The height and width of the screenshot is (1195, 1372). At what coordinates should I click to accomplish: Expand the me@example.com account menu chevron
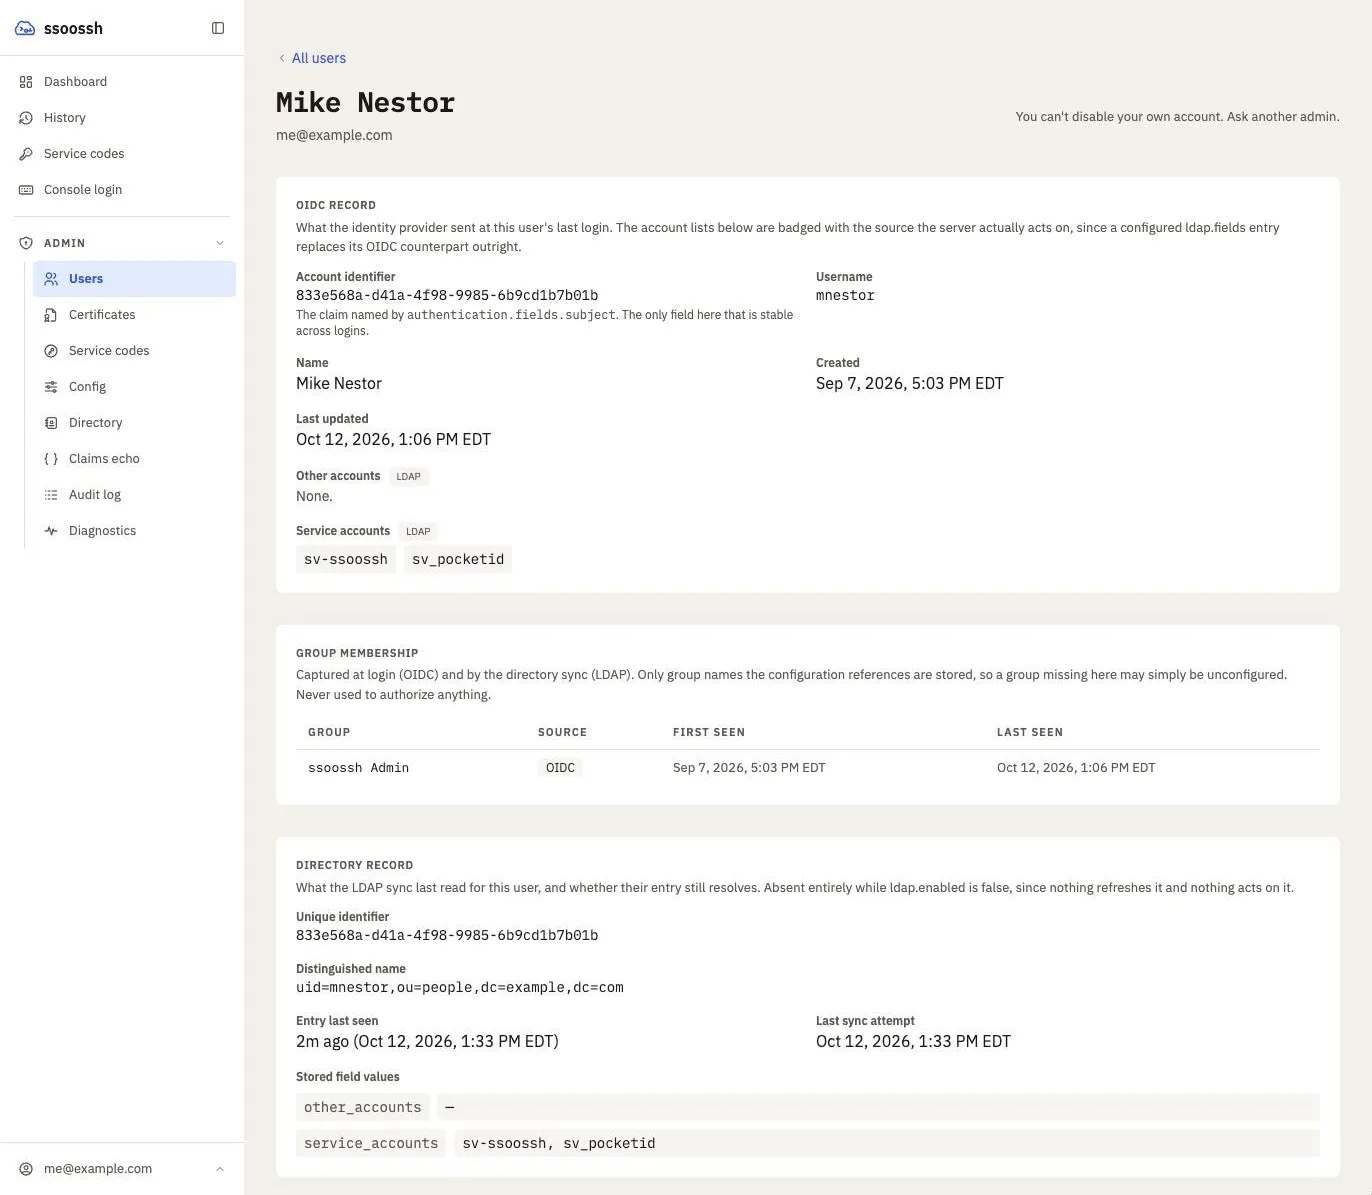pos(220,1169)
